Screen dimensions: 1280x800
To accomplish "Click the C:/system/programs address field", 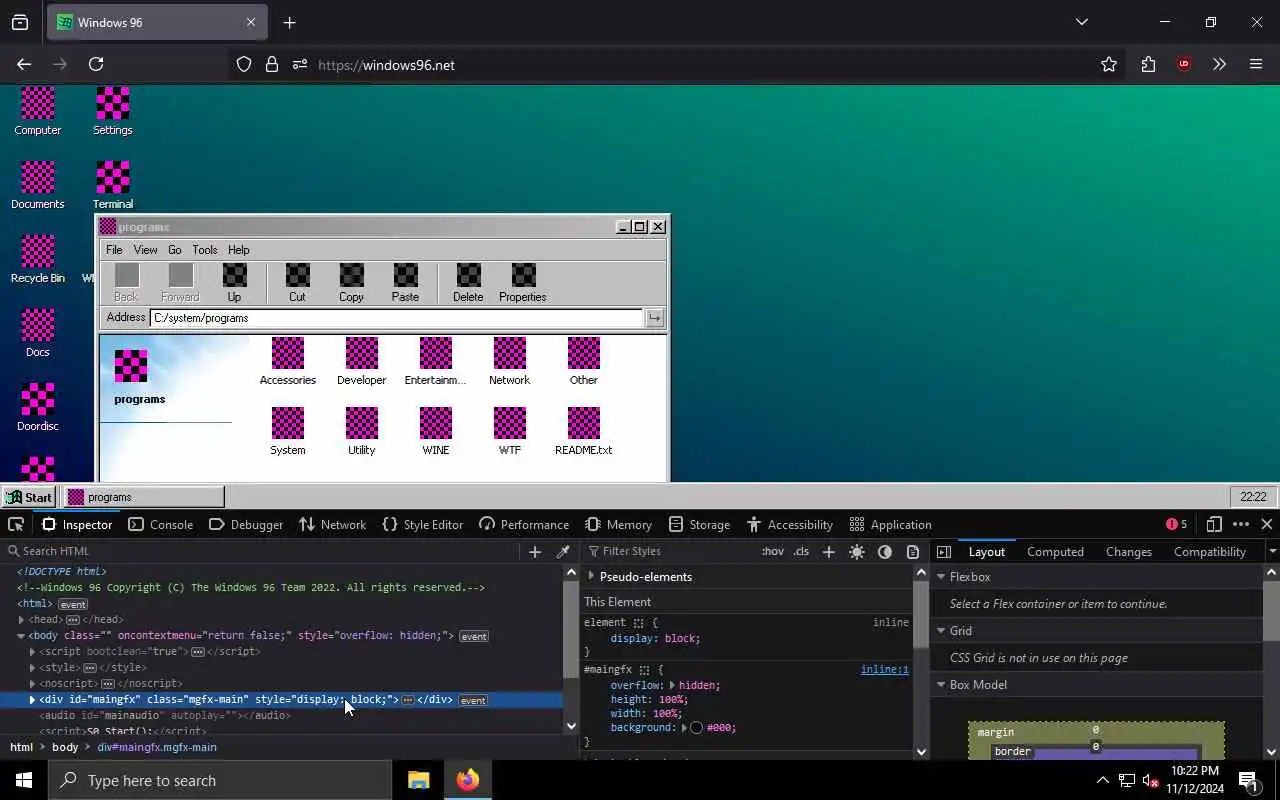I will coord(396,318).
